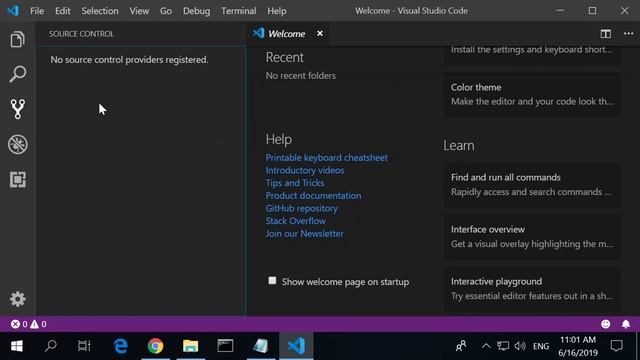Click the 'No recent folders' text
The height and width of the screenshot is (360, 640).
coord(301,76)
